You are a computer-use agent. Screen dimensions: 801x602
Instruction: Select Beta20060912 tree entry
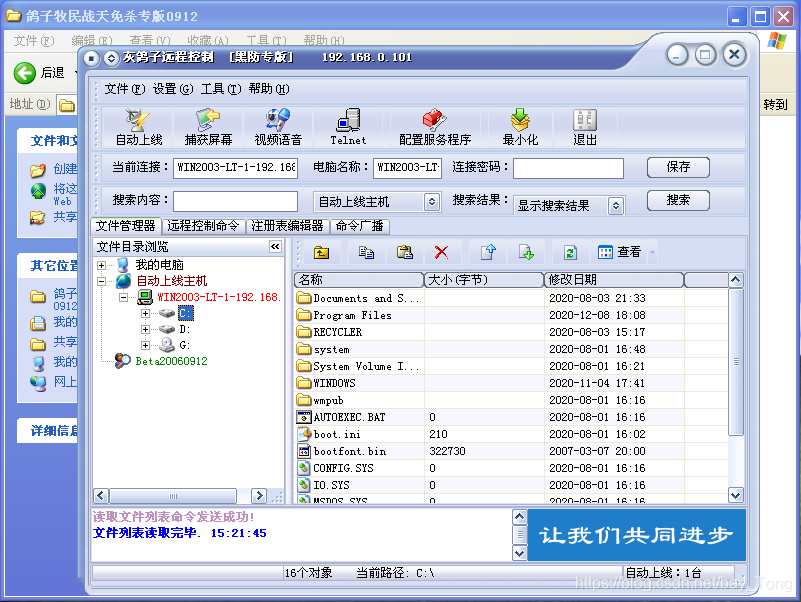click(171, 361)
